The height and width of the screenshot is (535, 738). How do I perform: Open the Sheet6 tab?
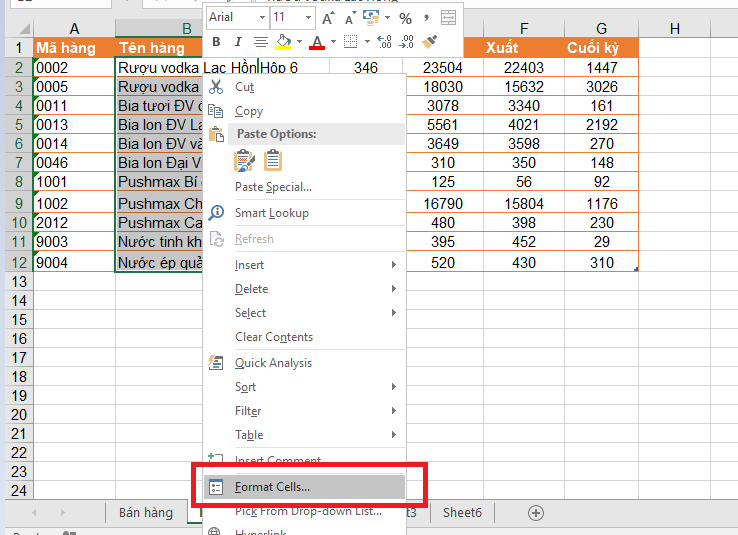point(462,512)
